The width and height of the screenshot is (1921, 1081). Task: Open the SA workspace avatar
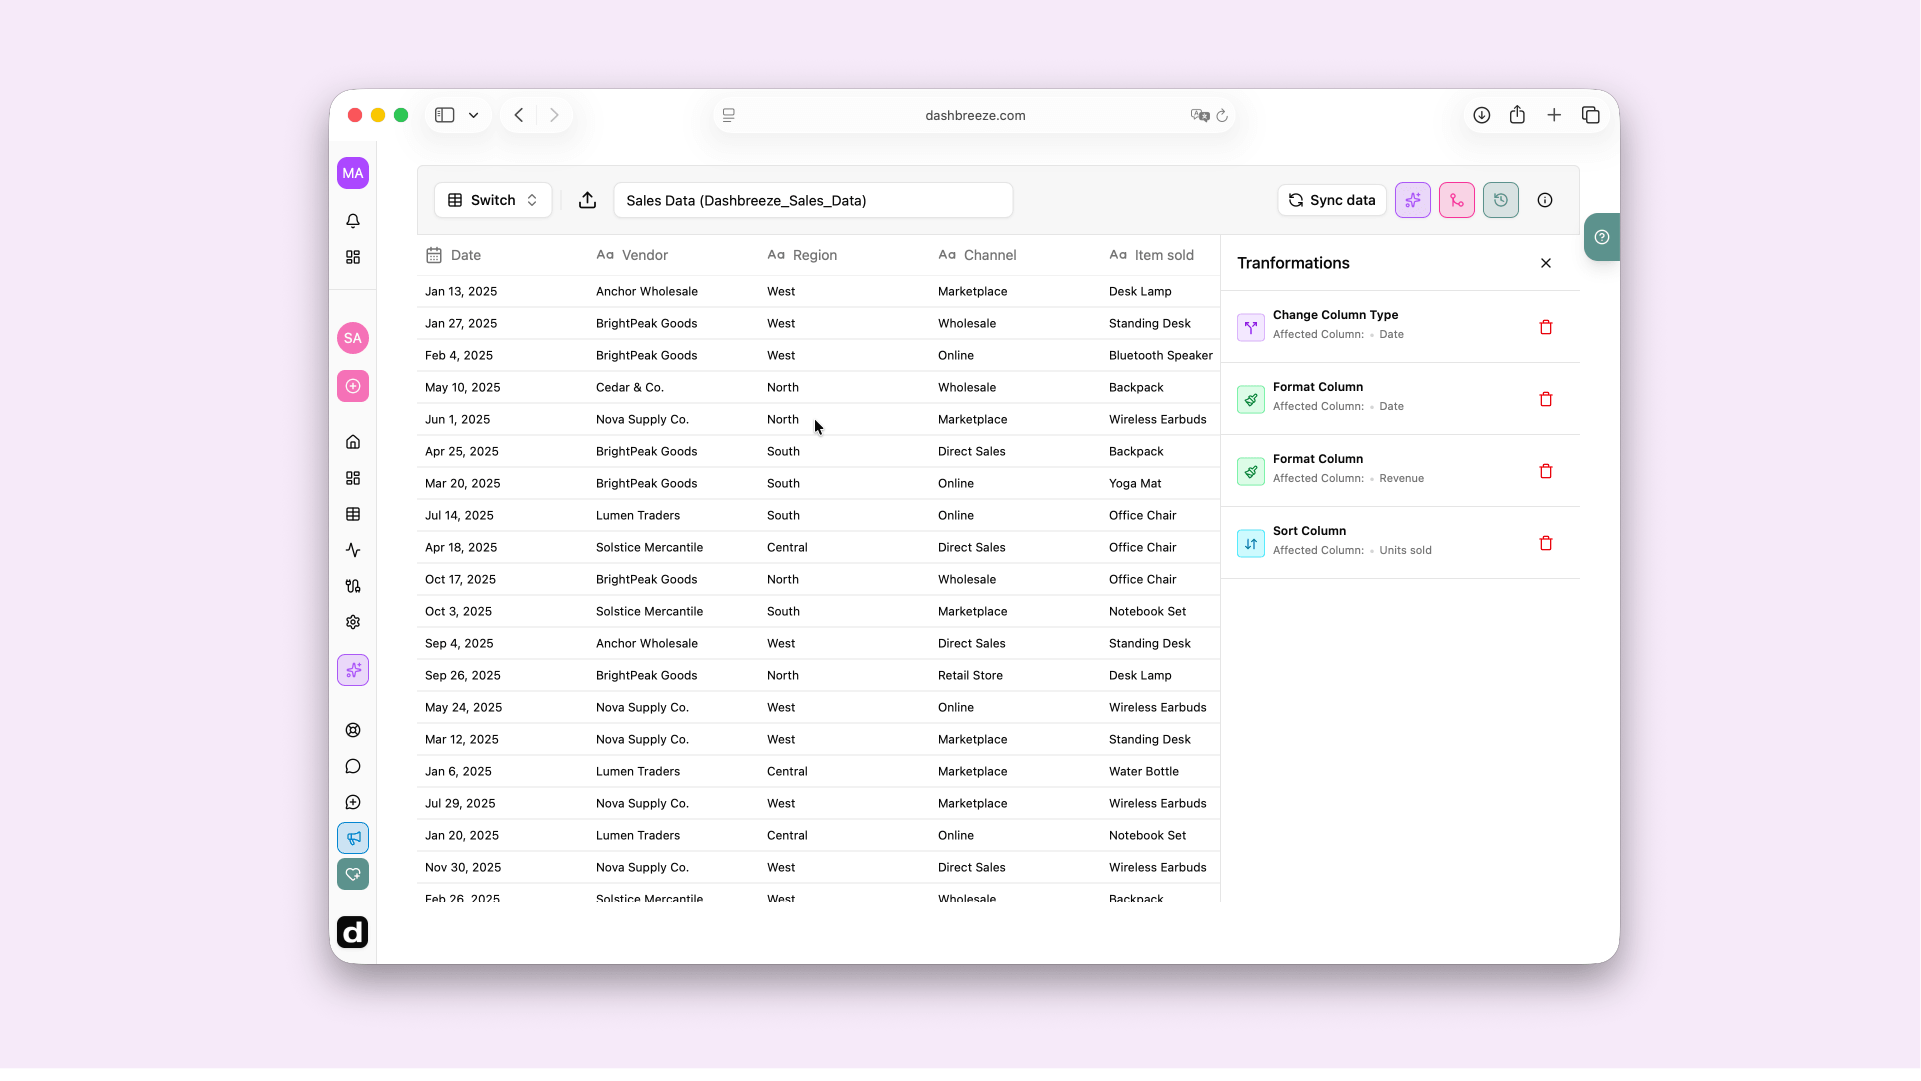click(x=353, y=338)
